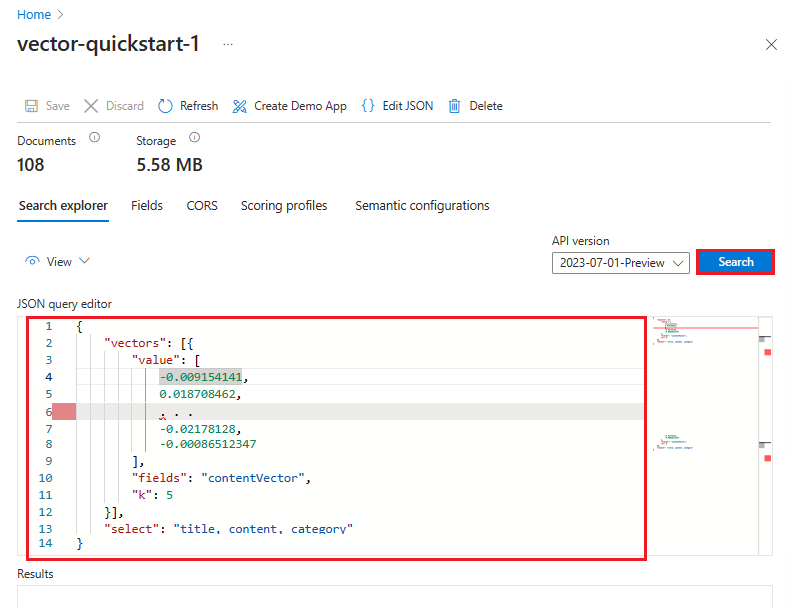Click the Documents info icon
The height and width of the screenshot is (608, 791).
(x=95, y=139)
